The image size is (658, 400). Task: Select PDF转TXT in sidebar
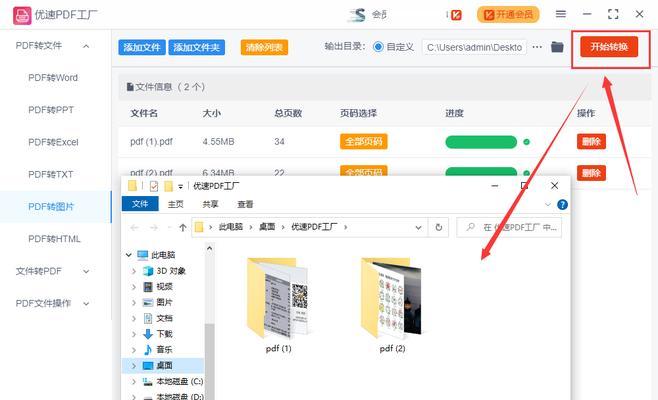pos(50,175)
